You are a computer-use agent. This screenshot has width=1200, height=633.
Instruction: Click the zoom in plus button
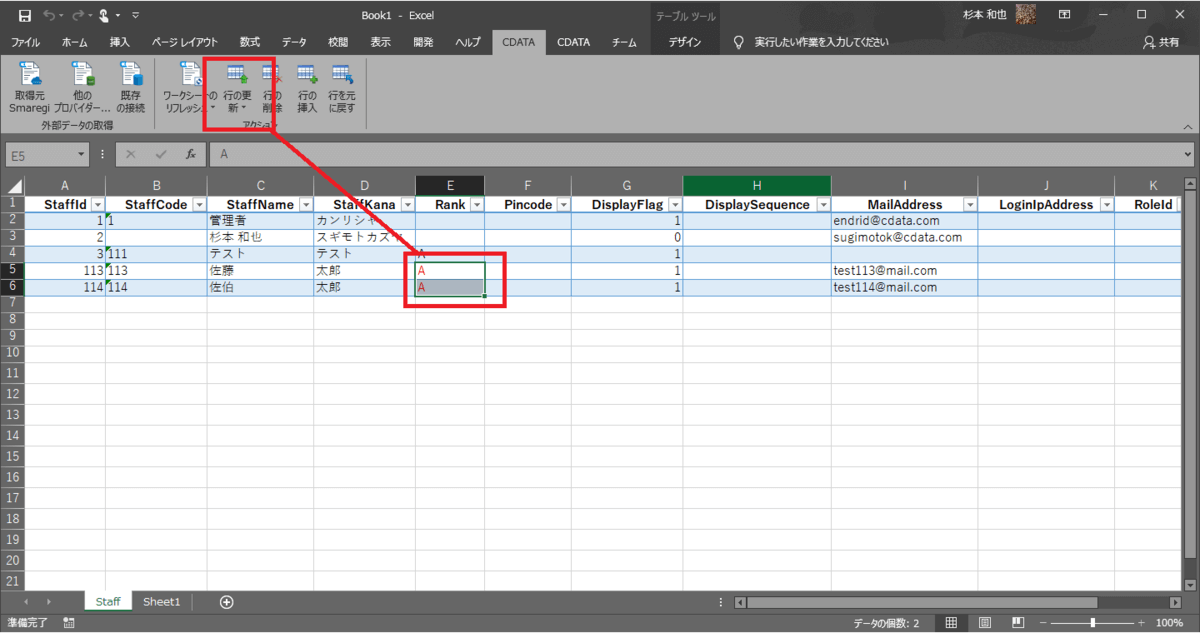coord(1142,622)
